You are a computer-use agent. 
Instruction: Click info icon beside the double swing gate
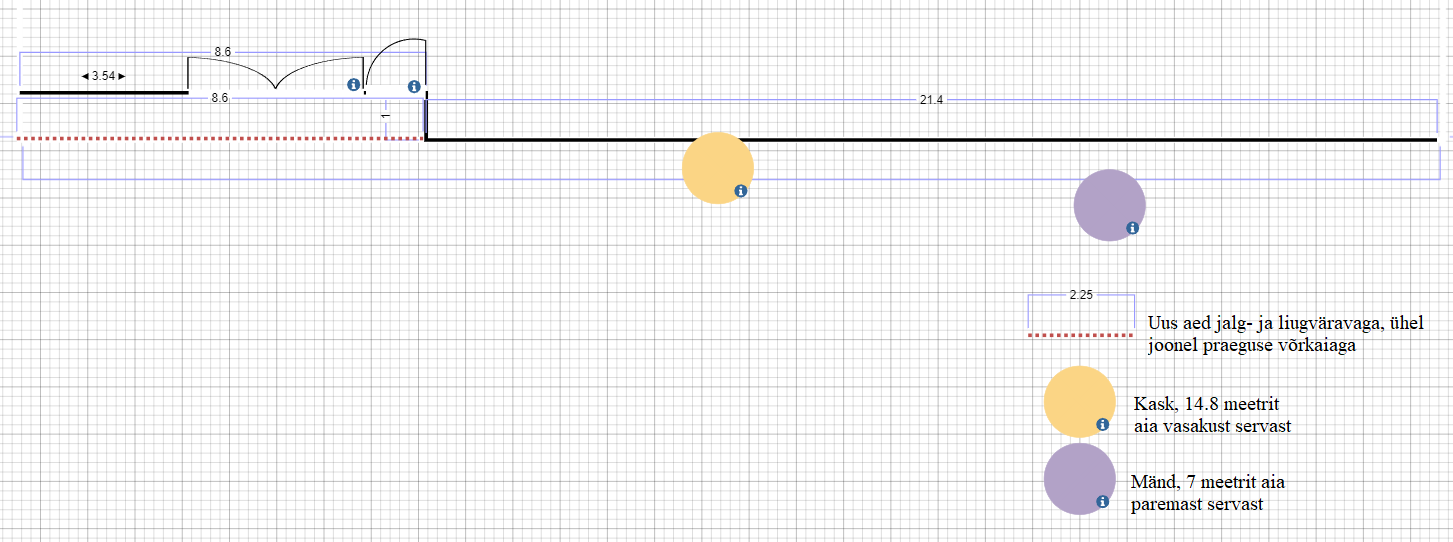click(353, 85)
